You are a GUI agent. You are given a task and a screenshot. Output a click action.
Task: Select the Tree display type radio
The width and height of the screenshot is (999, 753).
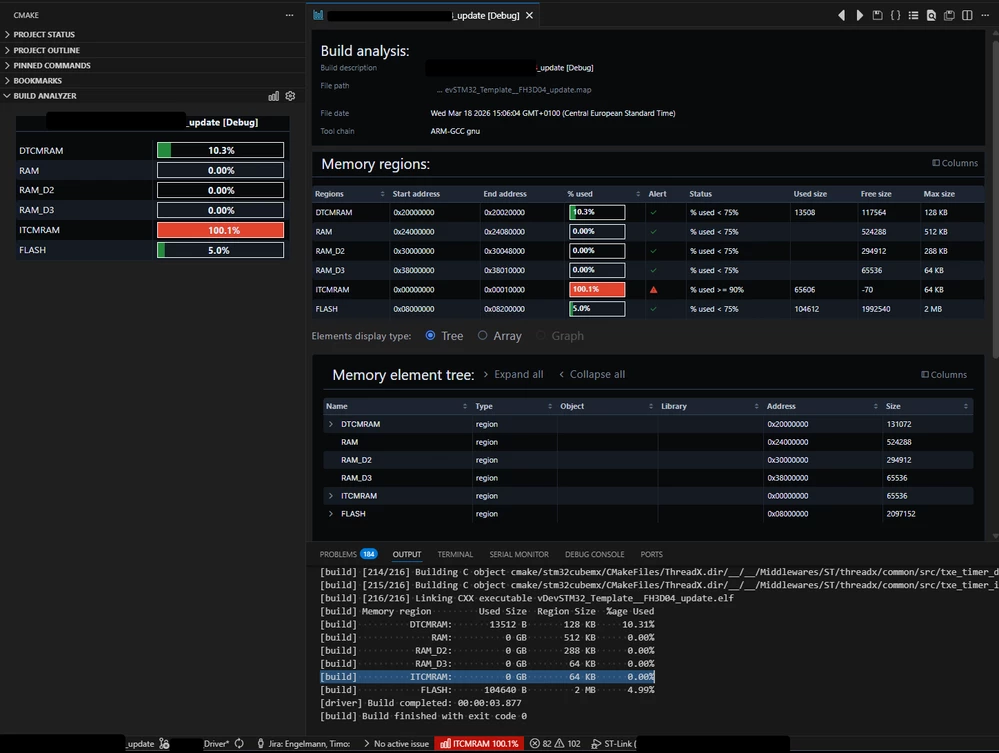pyautogui.click(x=430, y=335)
